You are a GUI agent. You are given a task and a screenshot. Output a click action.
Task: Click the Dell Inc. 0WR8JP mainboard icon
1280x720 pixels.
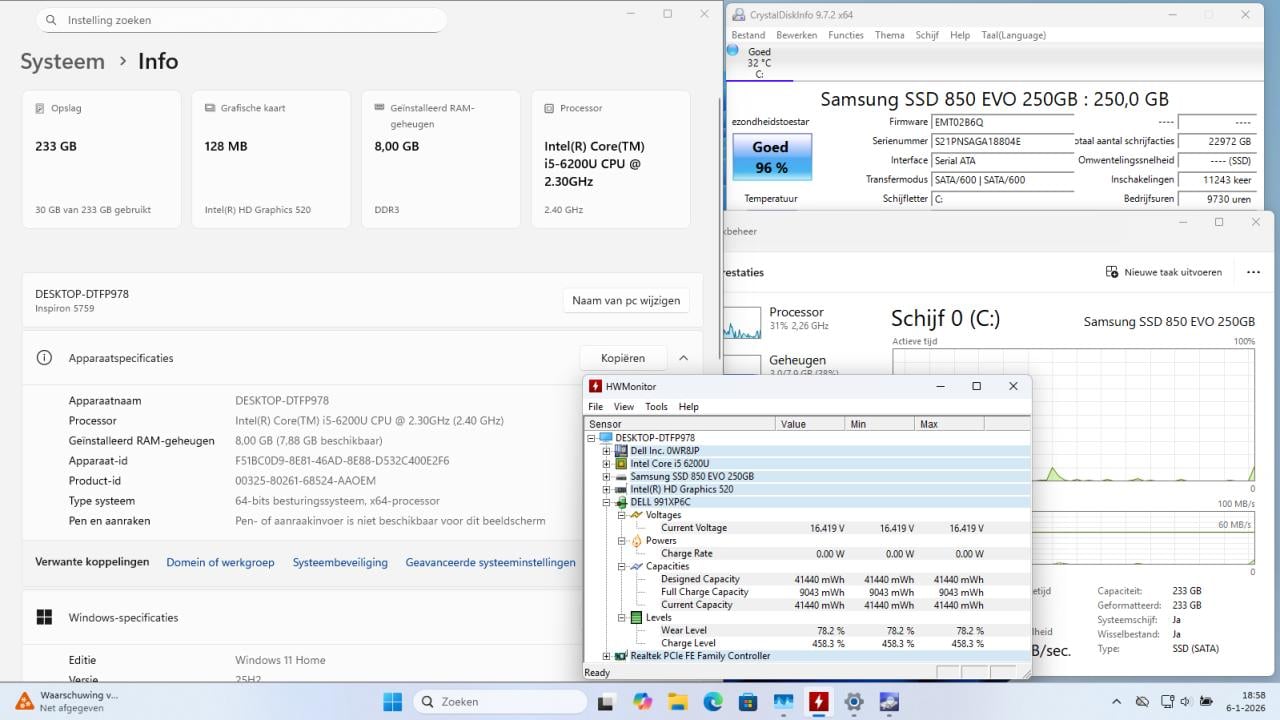[621, 451]
